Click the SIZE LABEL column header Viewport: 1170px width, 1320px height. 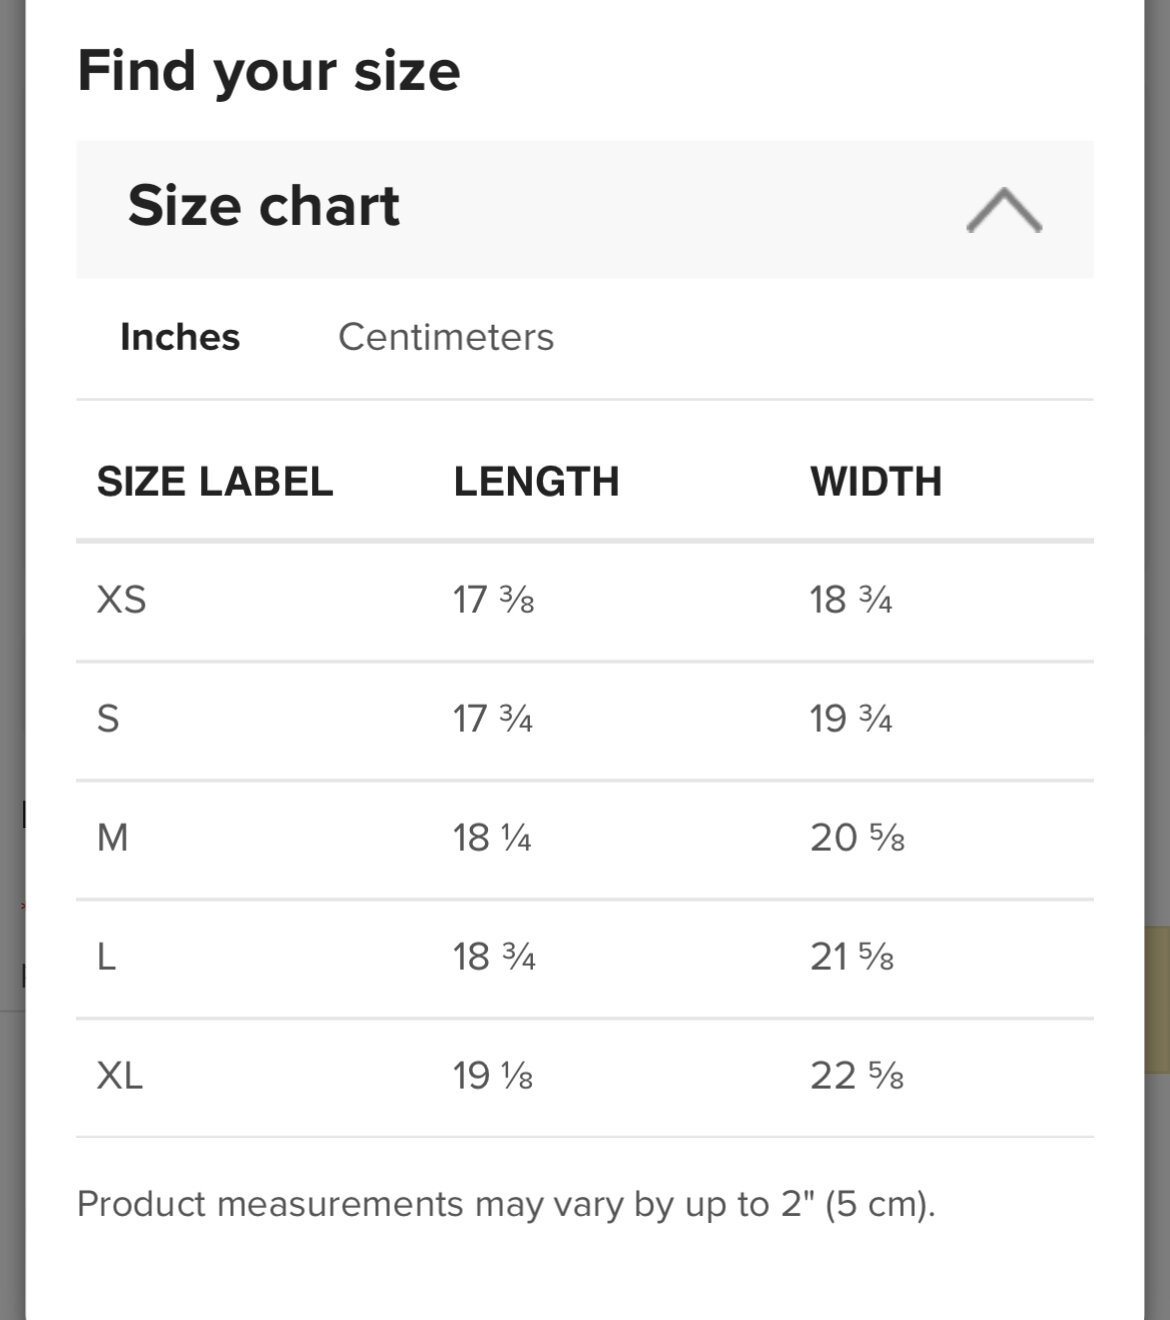coord(214,482)
